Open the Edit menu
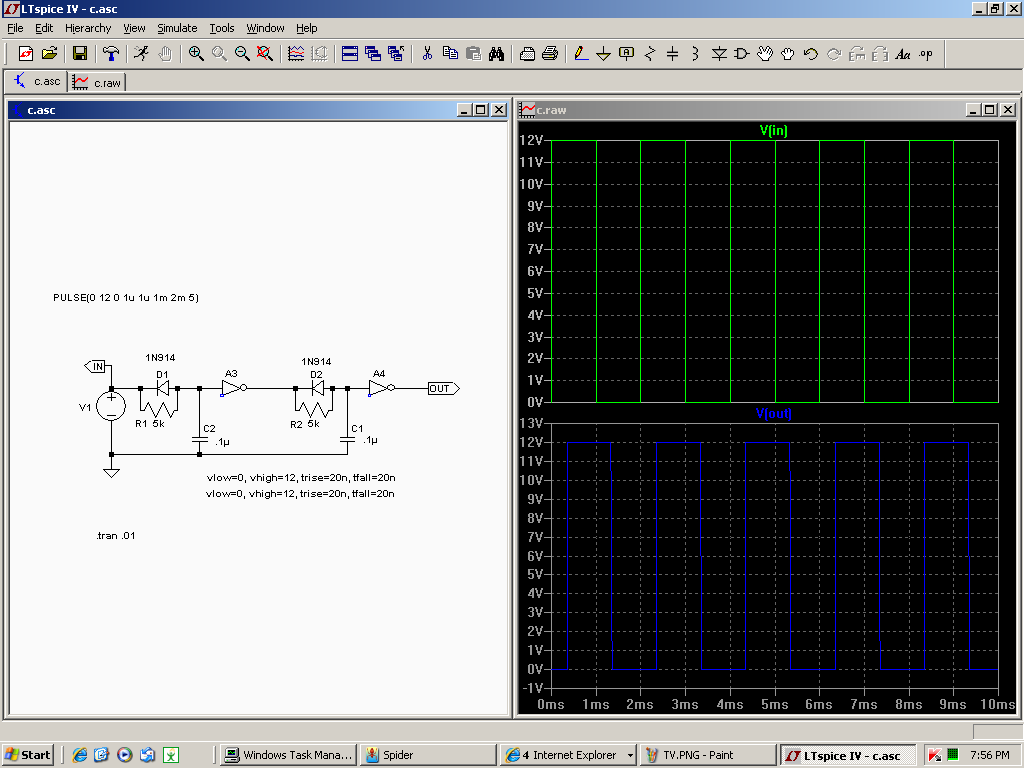The width and height of the screenshot is (1024, 768). [x=44, y=28]
